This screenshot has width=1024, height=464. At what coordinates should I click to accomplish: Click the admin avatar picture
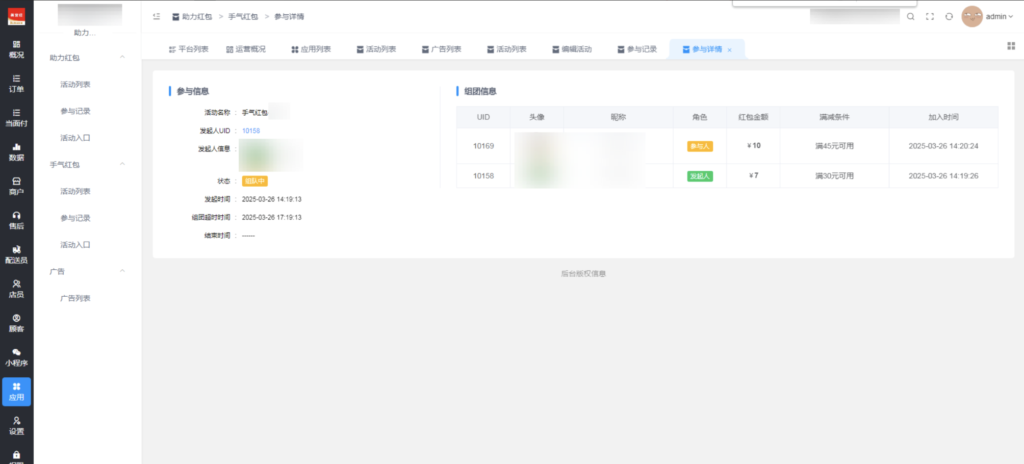pos(972,16)
